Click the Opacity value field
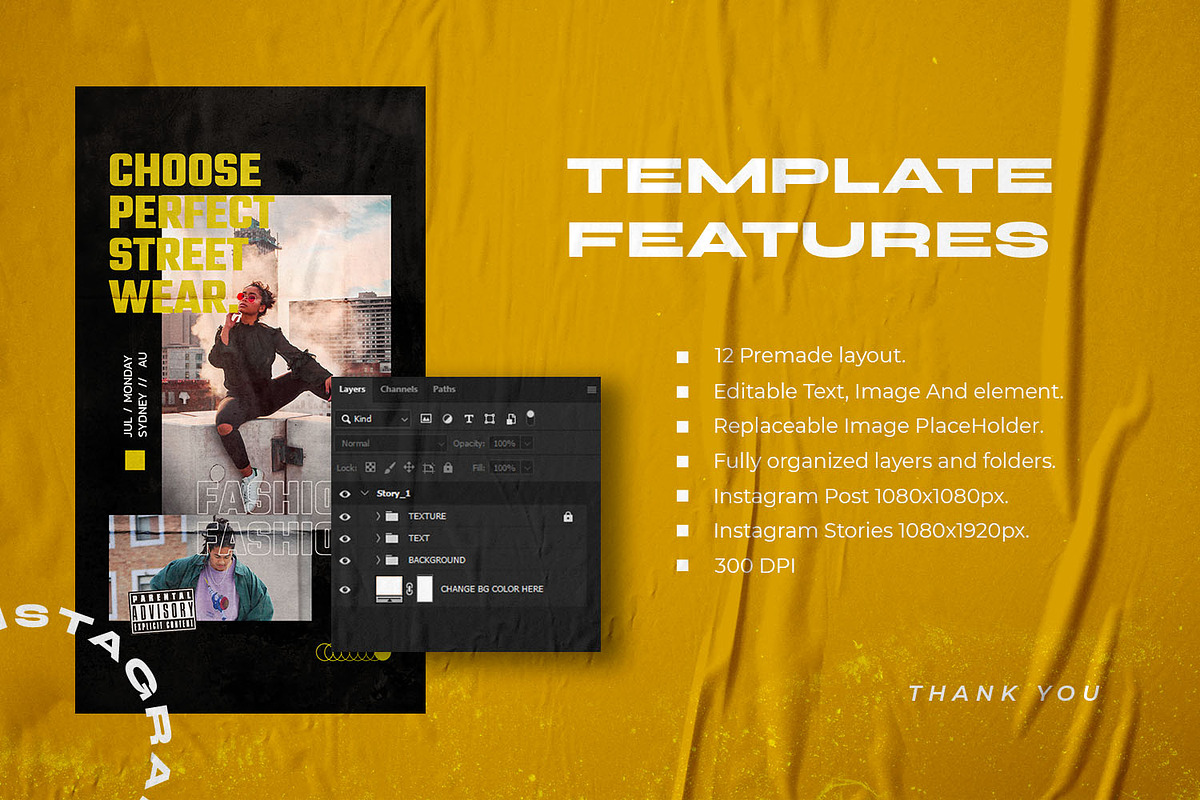1200x800 pixels. 505,443
